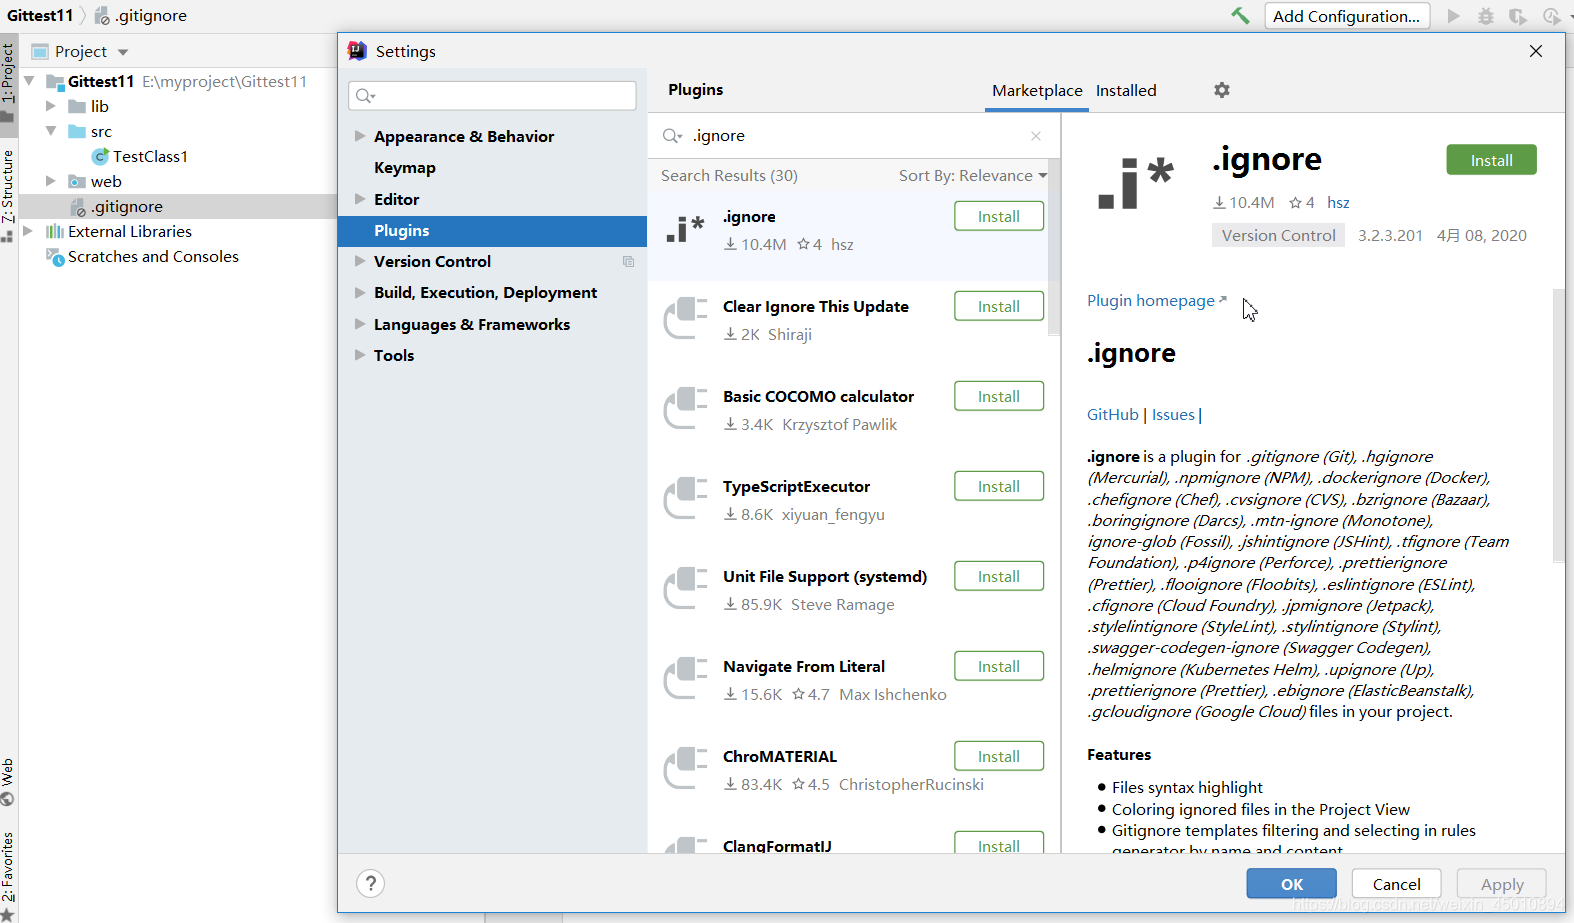This screenshot has height=923, width=1574.
Task: Expand the Editor settings section
Action: (360, 199)
